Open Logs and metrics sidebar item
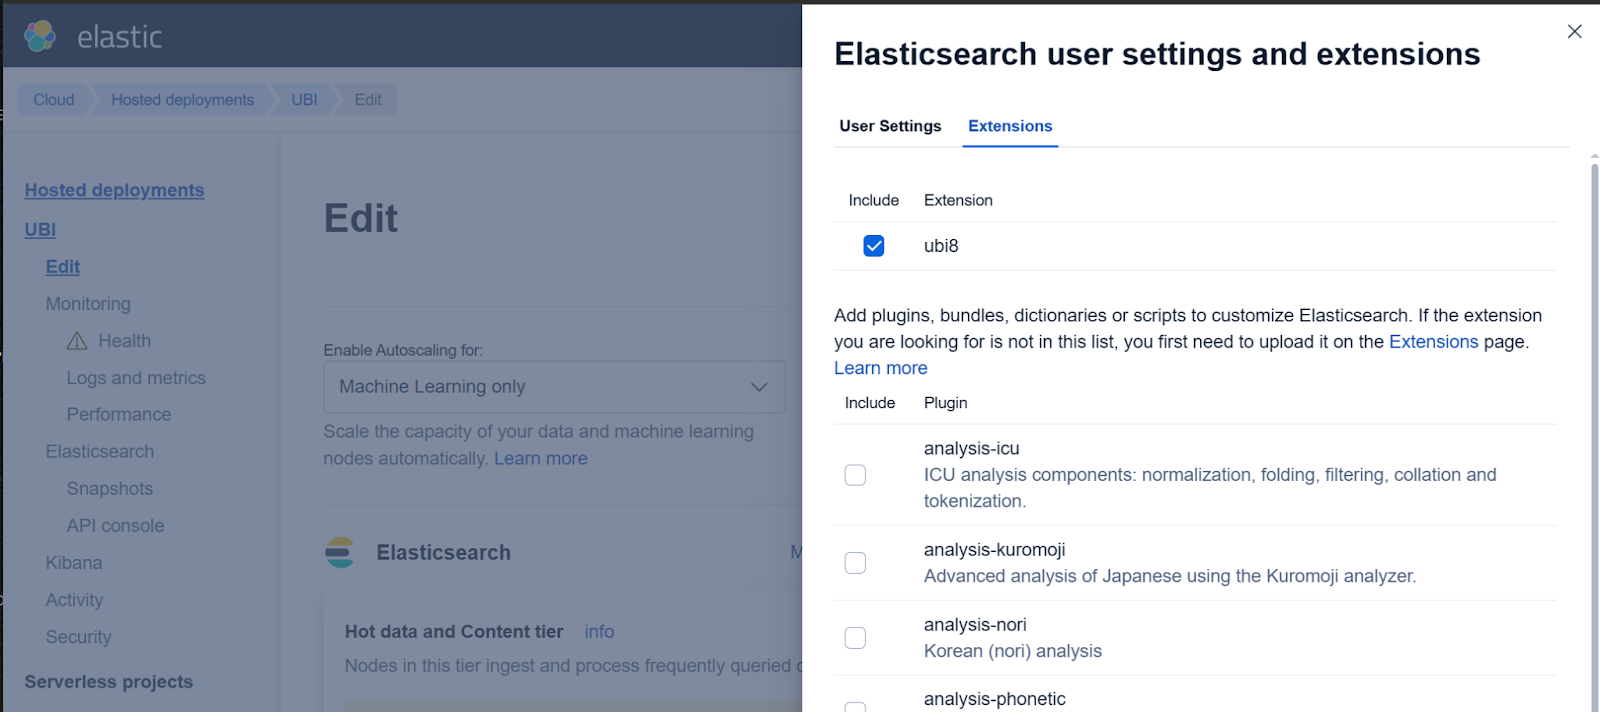 136,378
